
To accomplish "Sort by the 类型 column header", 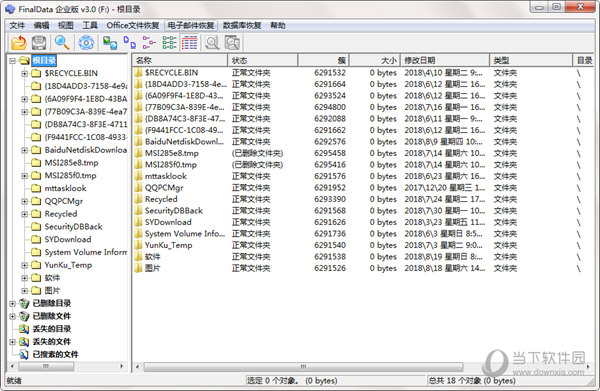I will click(531, 60).
